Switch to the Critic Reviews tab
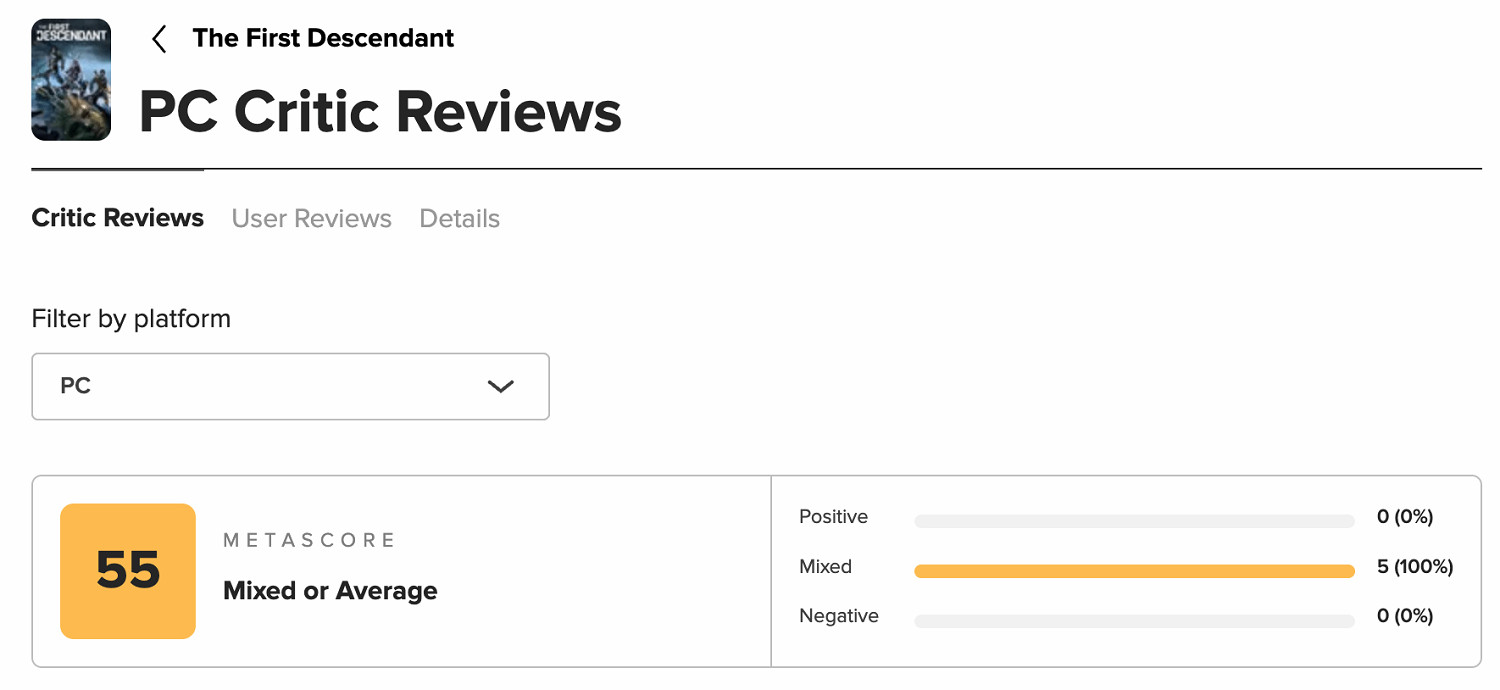1500x690 pixels. click(118, 218)
